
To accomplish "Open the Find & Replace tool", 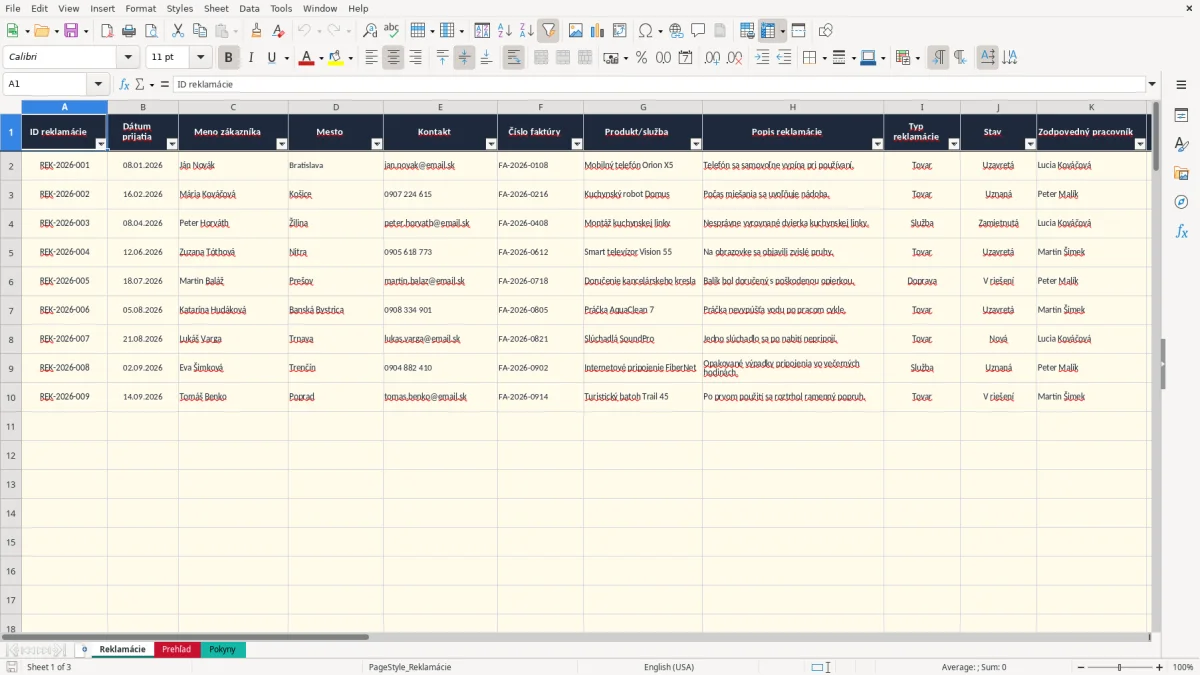I will (370, 31).
